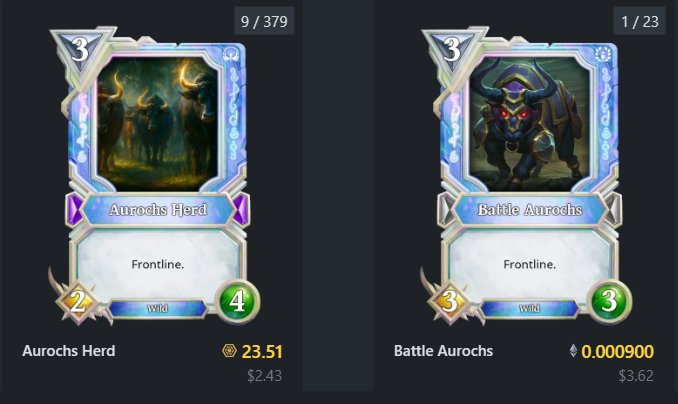This screenshot has width=678, height=404.
Task: Click the 1 / 23 count badge
Action: 640,21
